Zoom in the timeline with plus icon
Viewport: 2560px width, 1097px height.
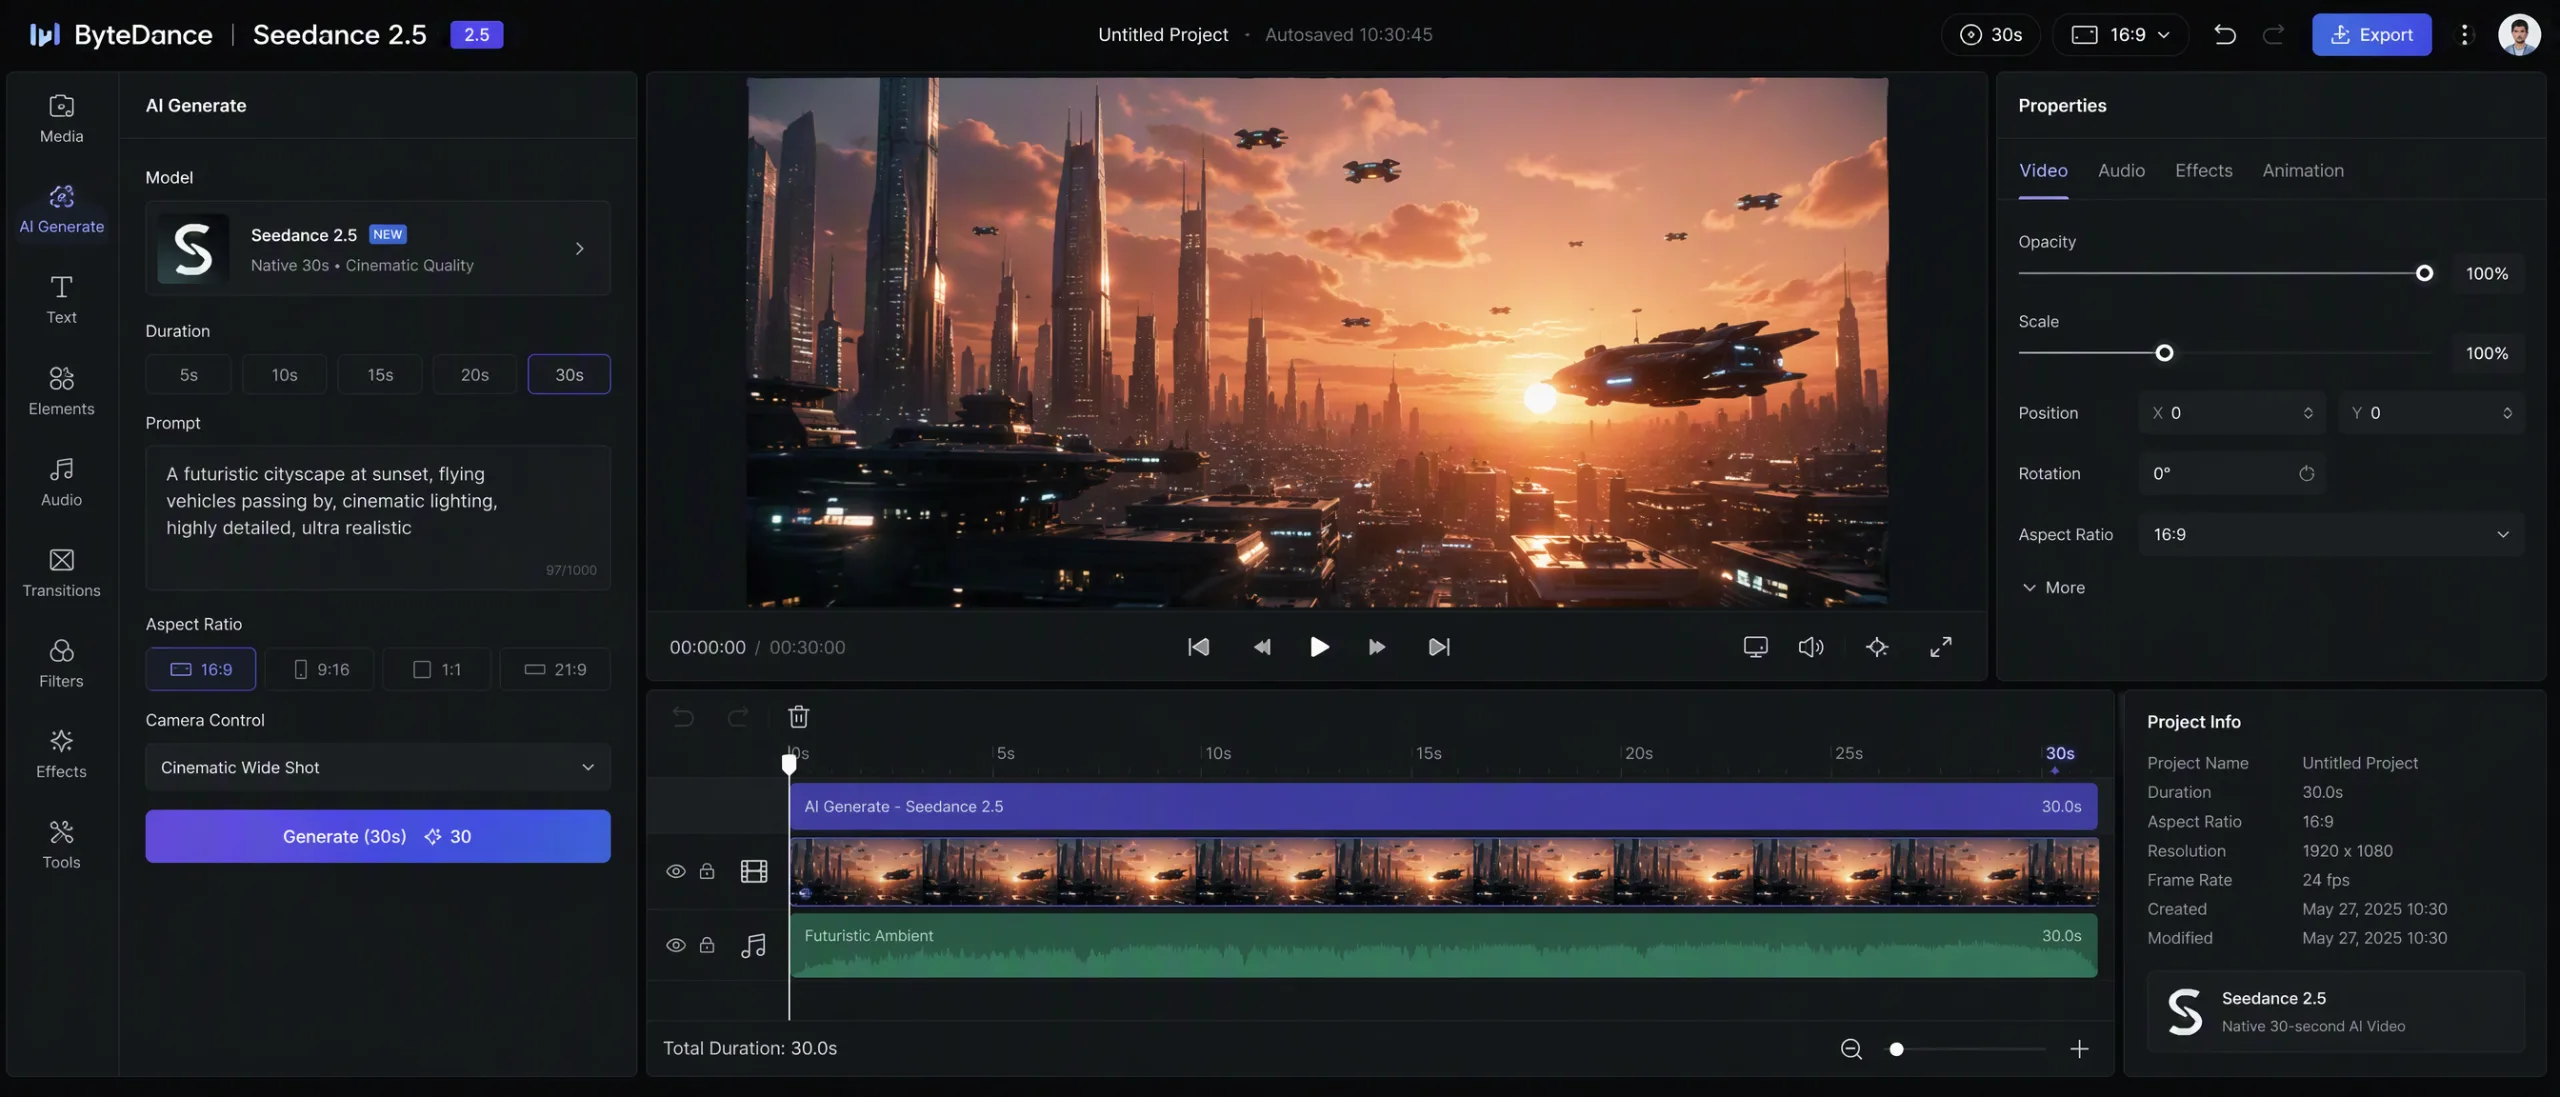point(2079,1049)
